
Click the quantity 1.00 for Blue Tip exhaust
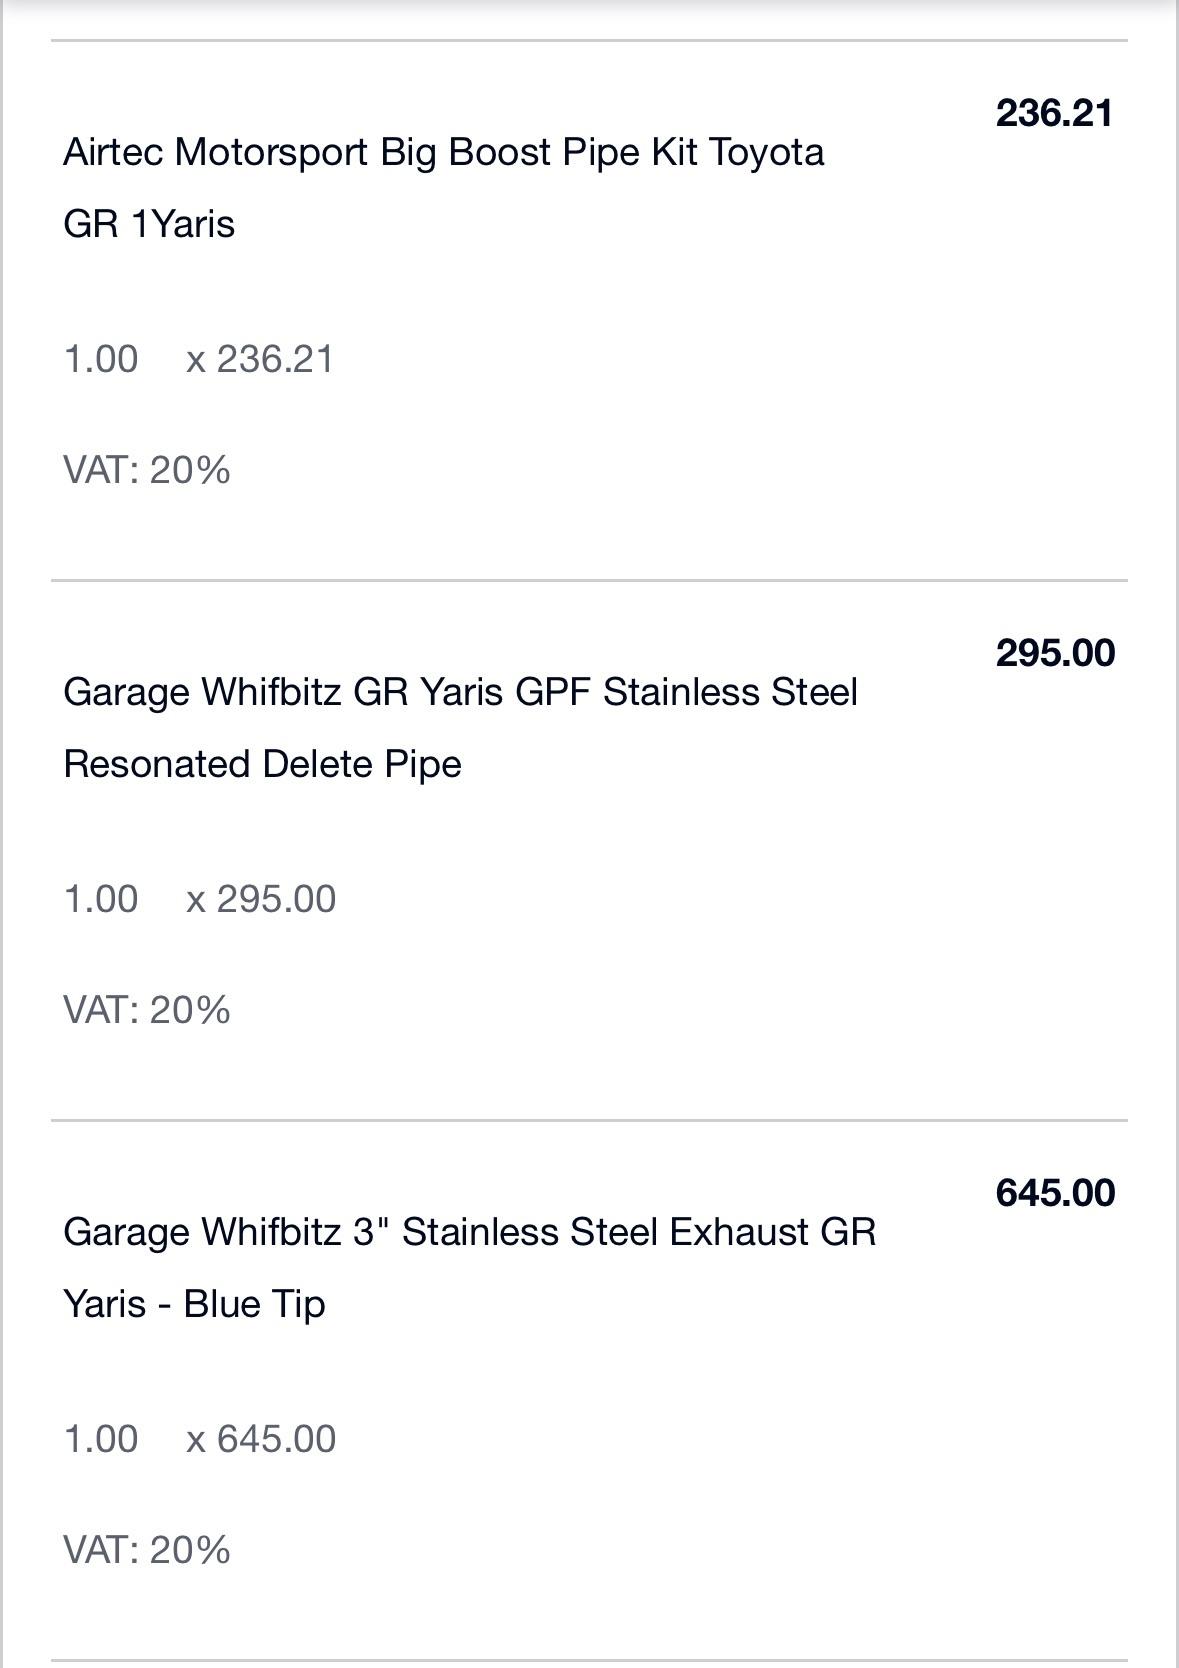tap(101, 1439)
